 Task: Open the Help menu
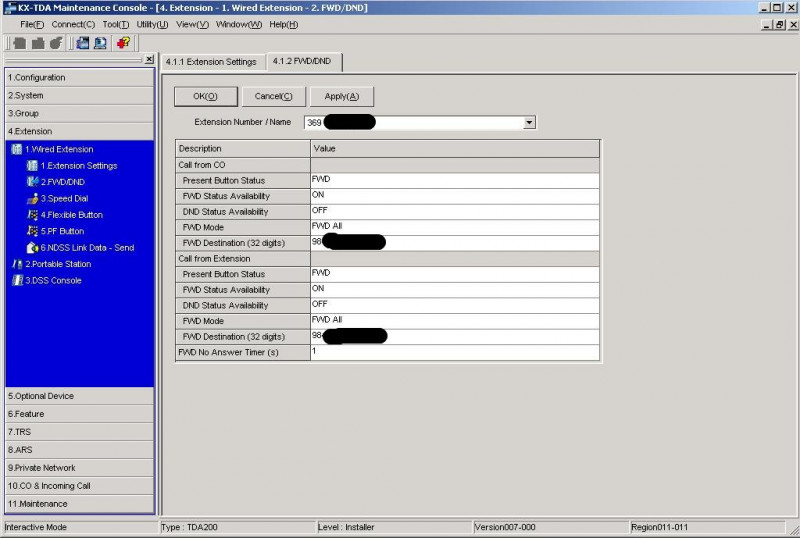[x=284, y=25]
